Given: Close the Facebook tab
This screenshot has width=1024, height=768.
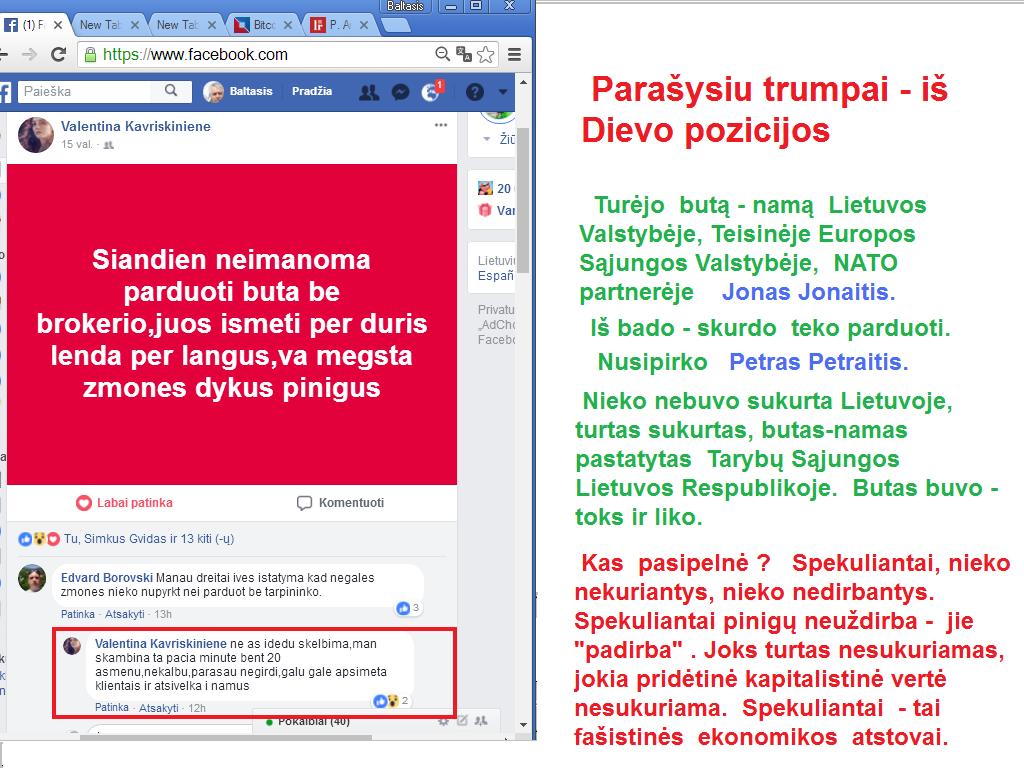Looking at the screenshot, I should pyautogui.click(x=57, y=25).
